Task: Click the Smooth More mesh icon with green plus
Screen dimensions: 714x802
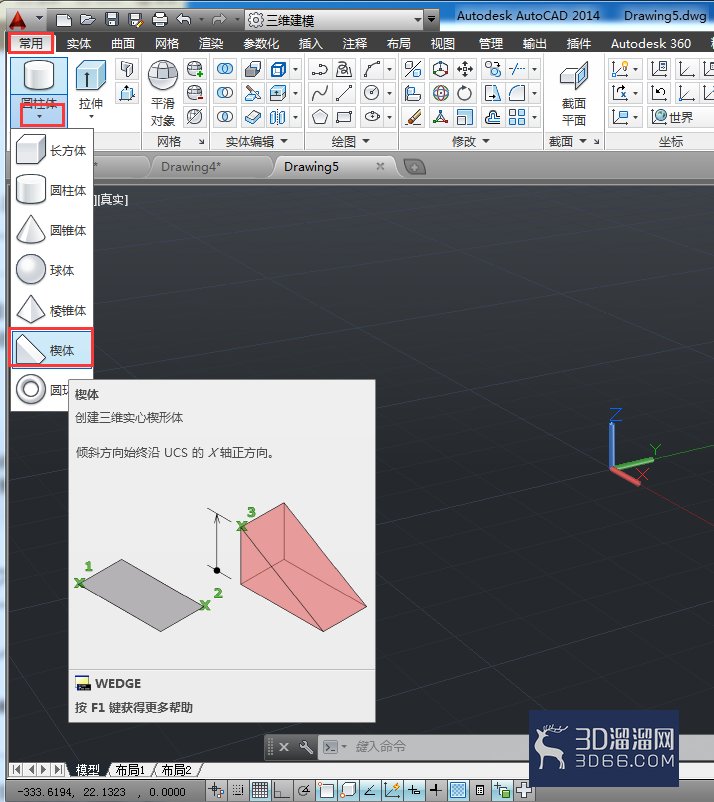Action: point(194,69)
